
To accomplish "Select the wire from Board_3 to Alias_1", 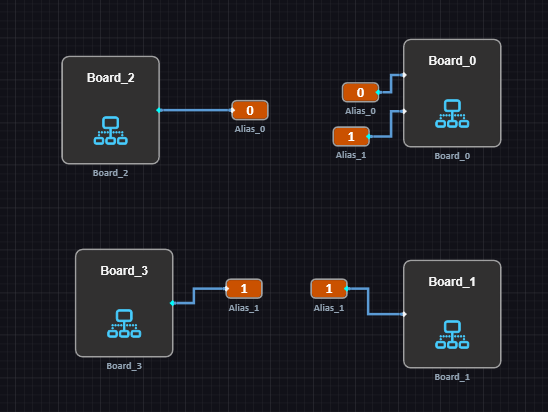I will [194, 296].
